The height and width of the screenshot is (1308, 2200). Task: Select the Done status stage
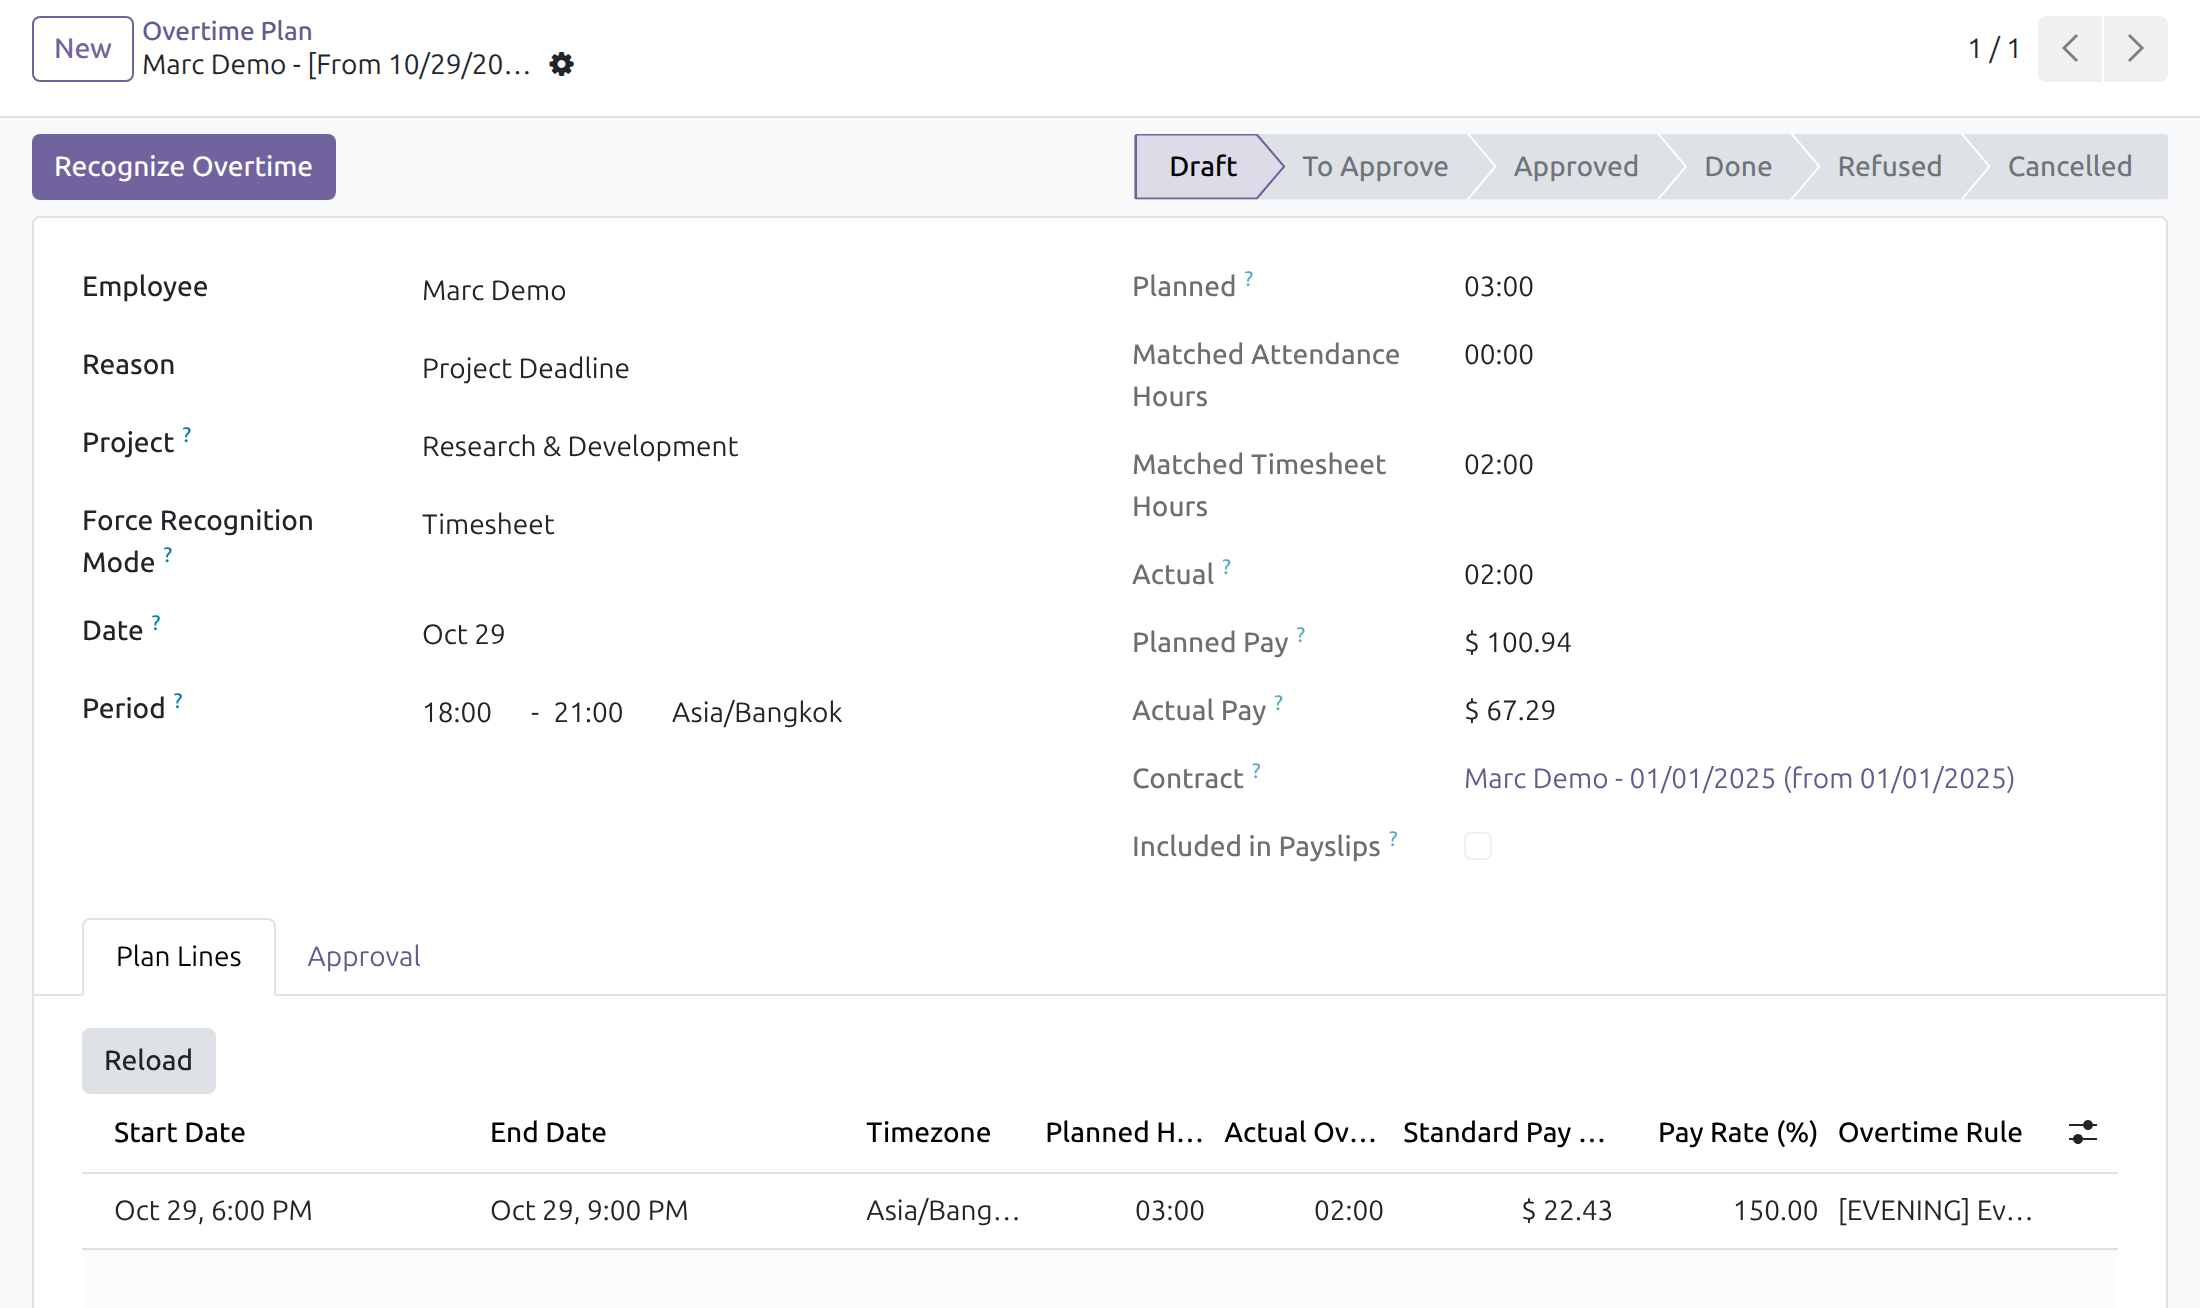(1738, 166)
